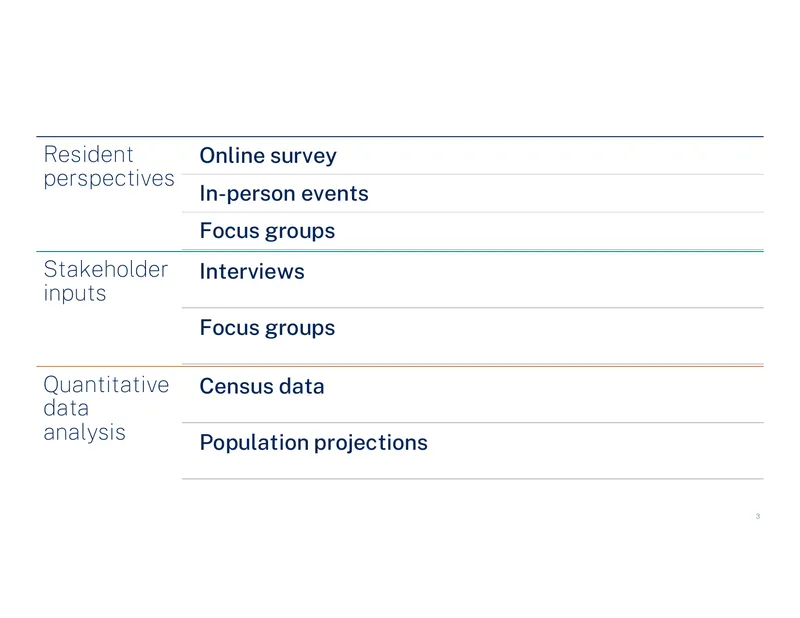Click the slide page number 3

(x=758, y=516)
